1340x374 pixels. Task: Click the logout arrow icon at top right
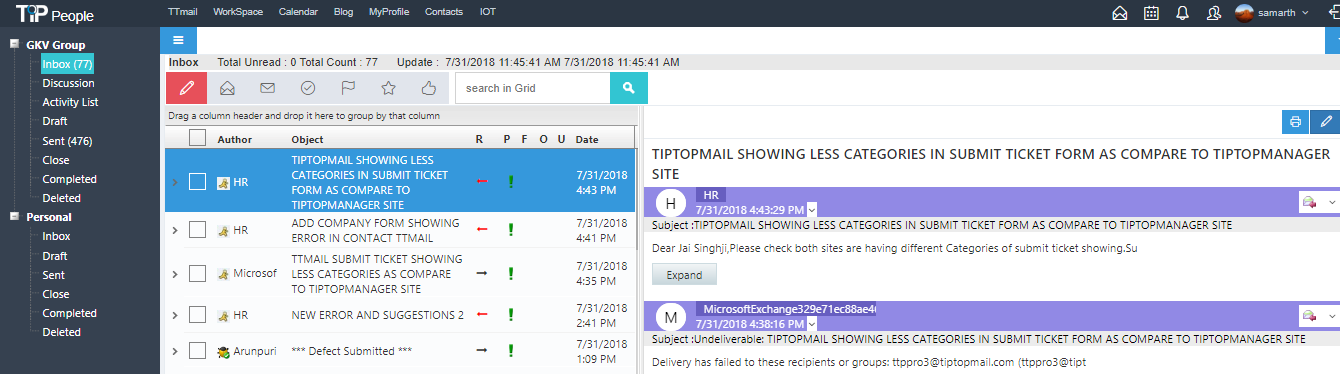click(1333, 12)
